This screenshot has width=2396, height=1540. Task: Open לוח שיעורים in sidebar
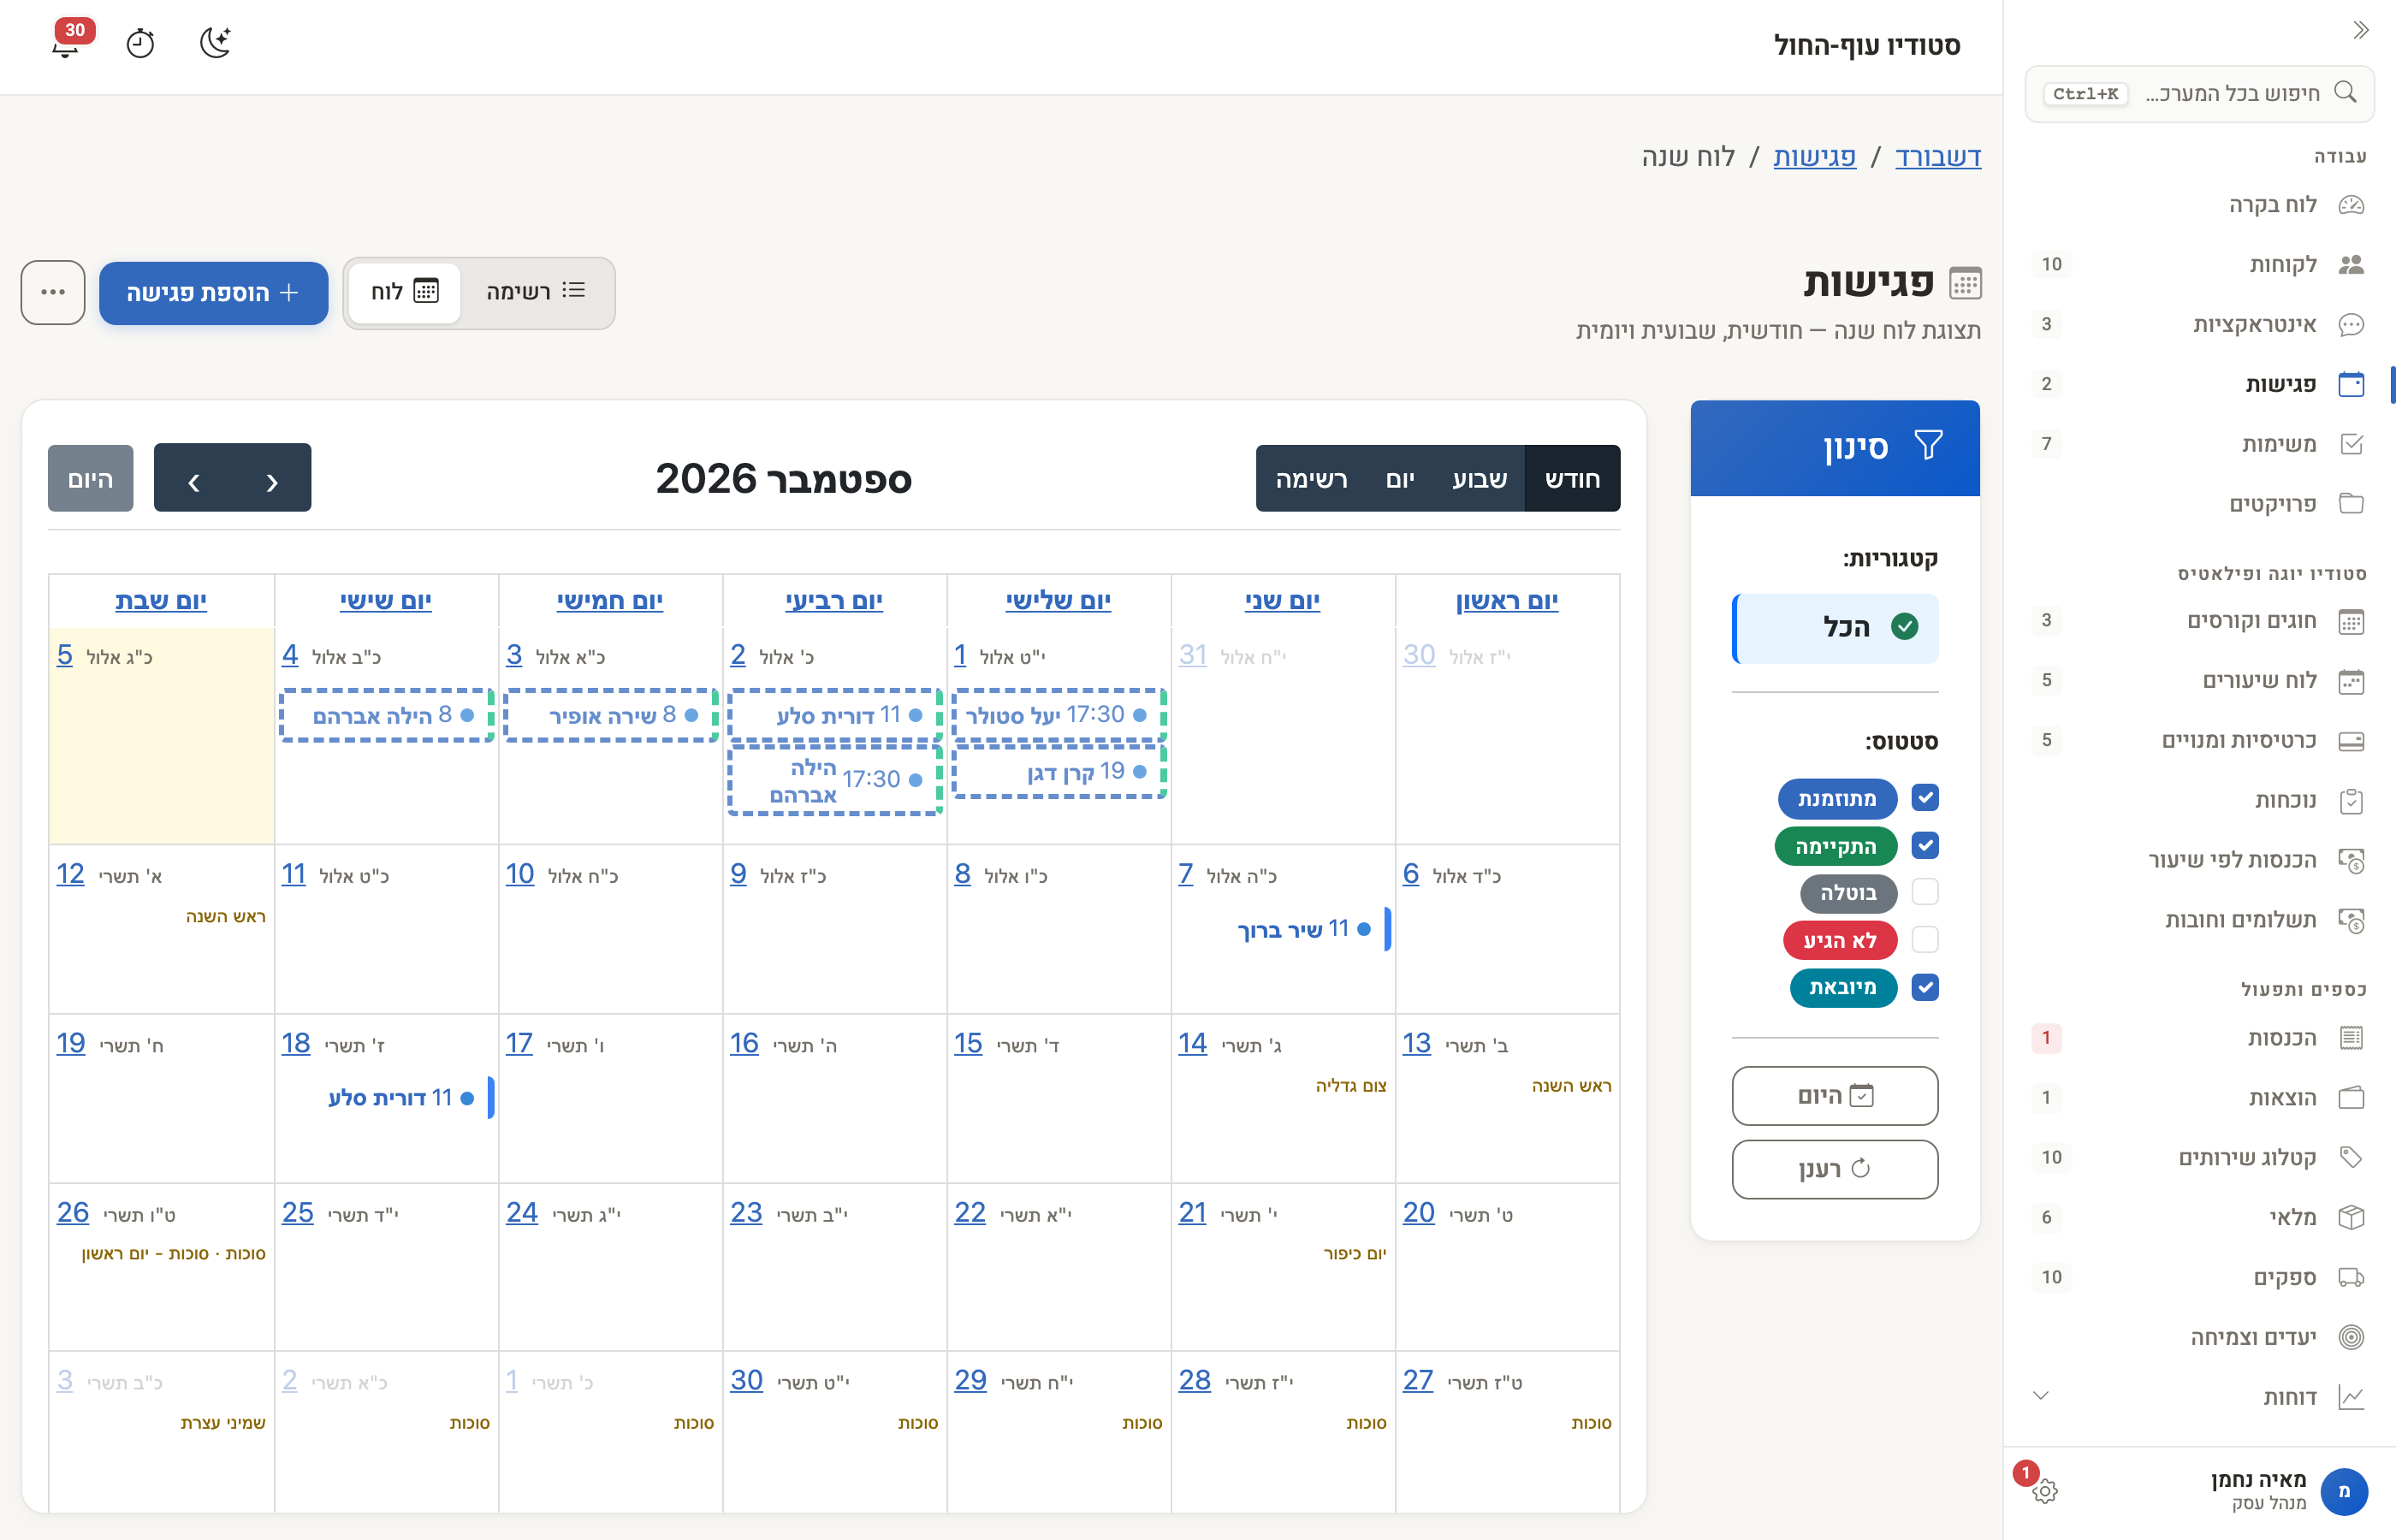pos(2199,681)
